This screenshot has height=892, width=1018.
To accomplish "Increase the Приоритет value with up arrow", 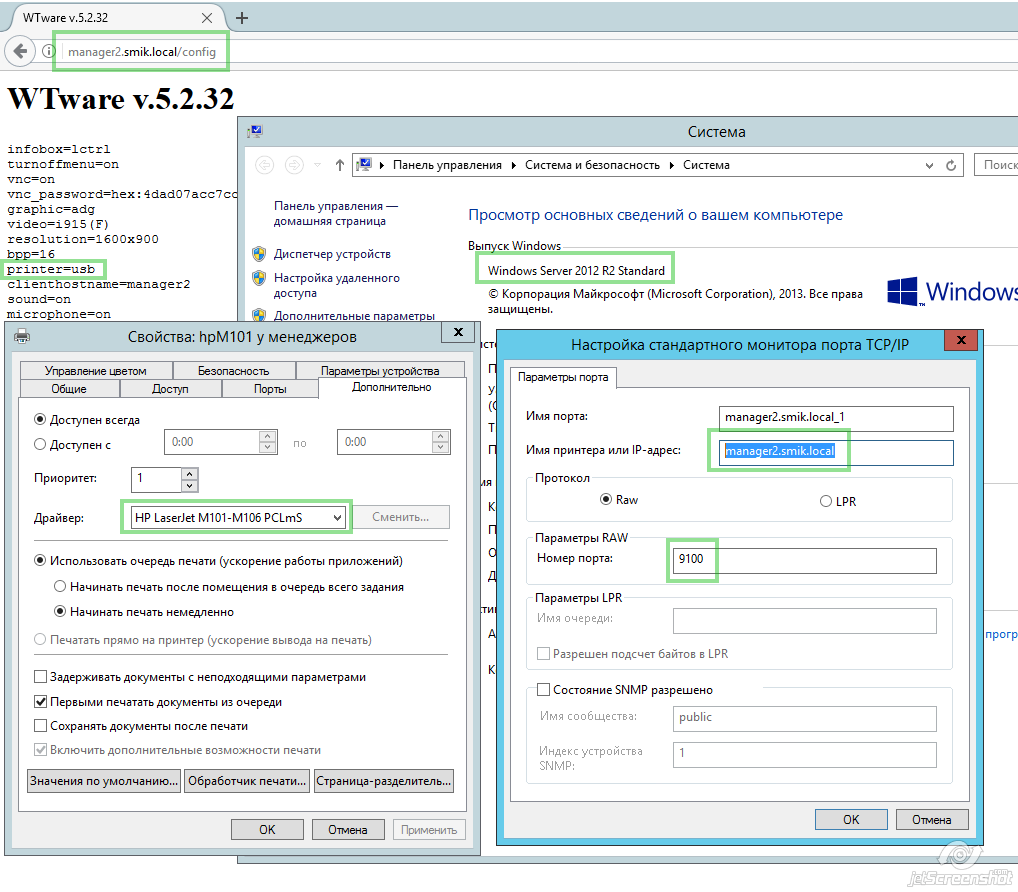I will pyautogui.click(x=190, y=473).
